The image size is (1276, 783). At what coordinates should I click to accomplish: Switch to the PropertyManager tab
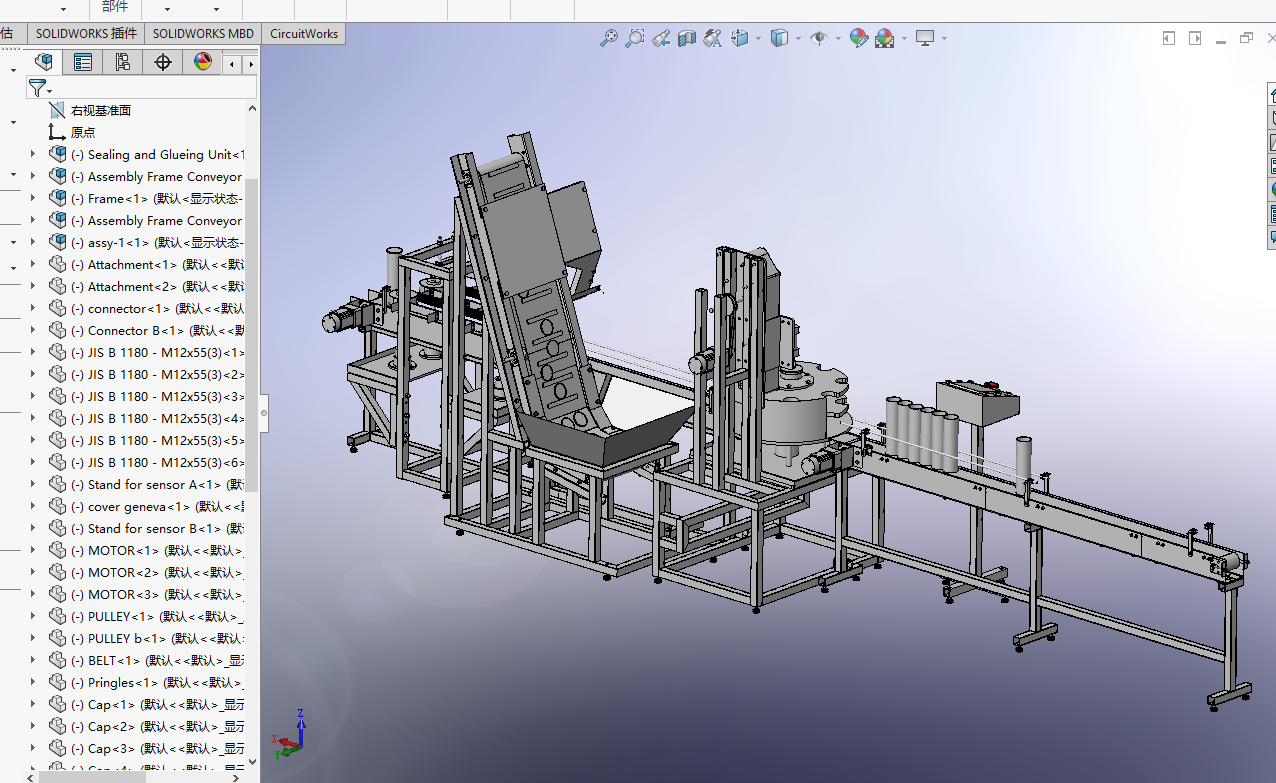(83, 62)
